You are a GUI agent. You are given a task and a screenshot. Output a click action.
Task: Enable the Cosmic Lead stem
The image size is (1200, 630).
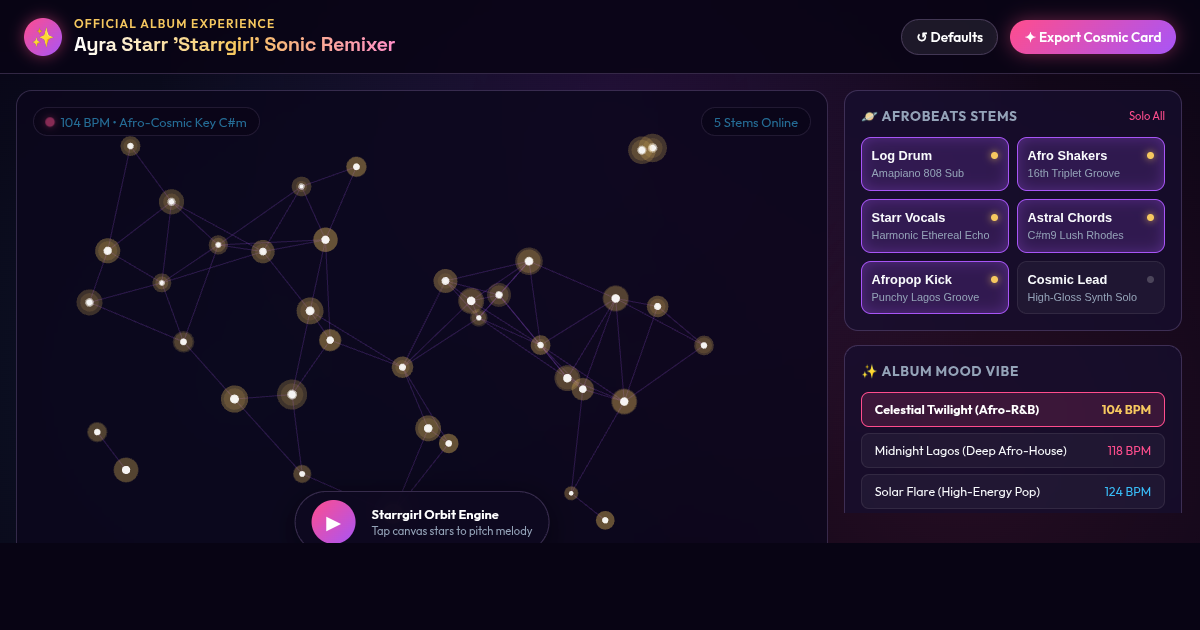pyautogui.click(x=1091, y=288)
